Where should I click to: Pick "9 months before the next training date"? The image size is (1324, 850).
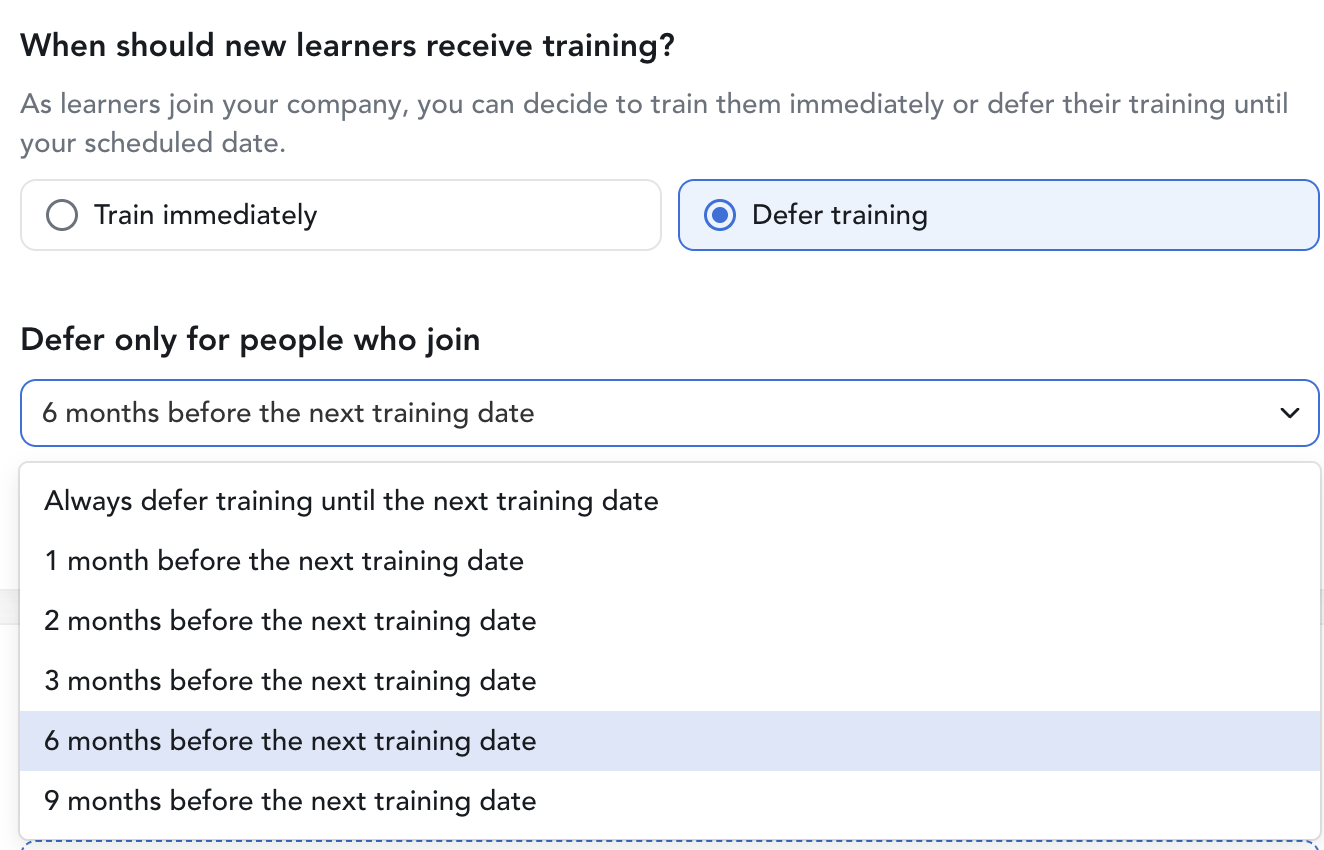(x=290, y=801)
